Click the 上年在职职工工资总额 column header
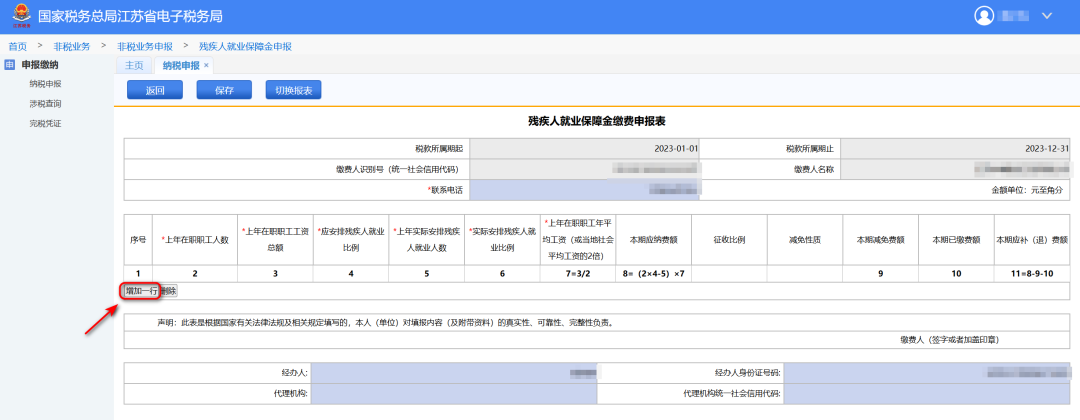 [275, 240]
